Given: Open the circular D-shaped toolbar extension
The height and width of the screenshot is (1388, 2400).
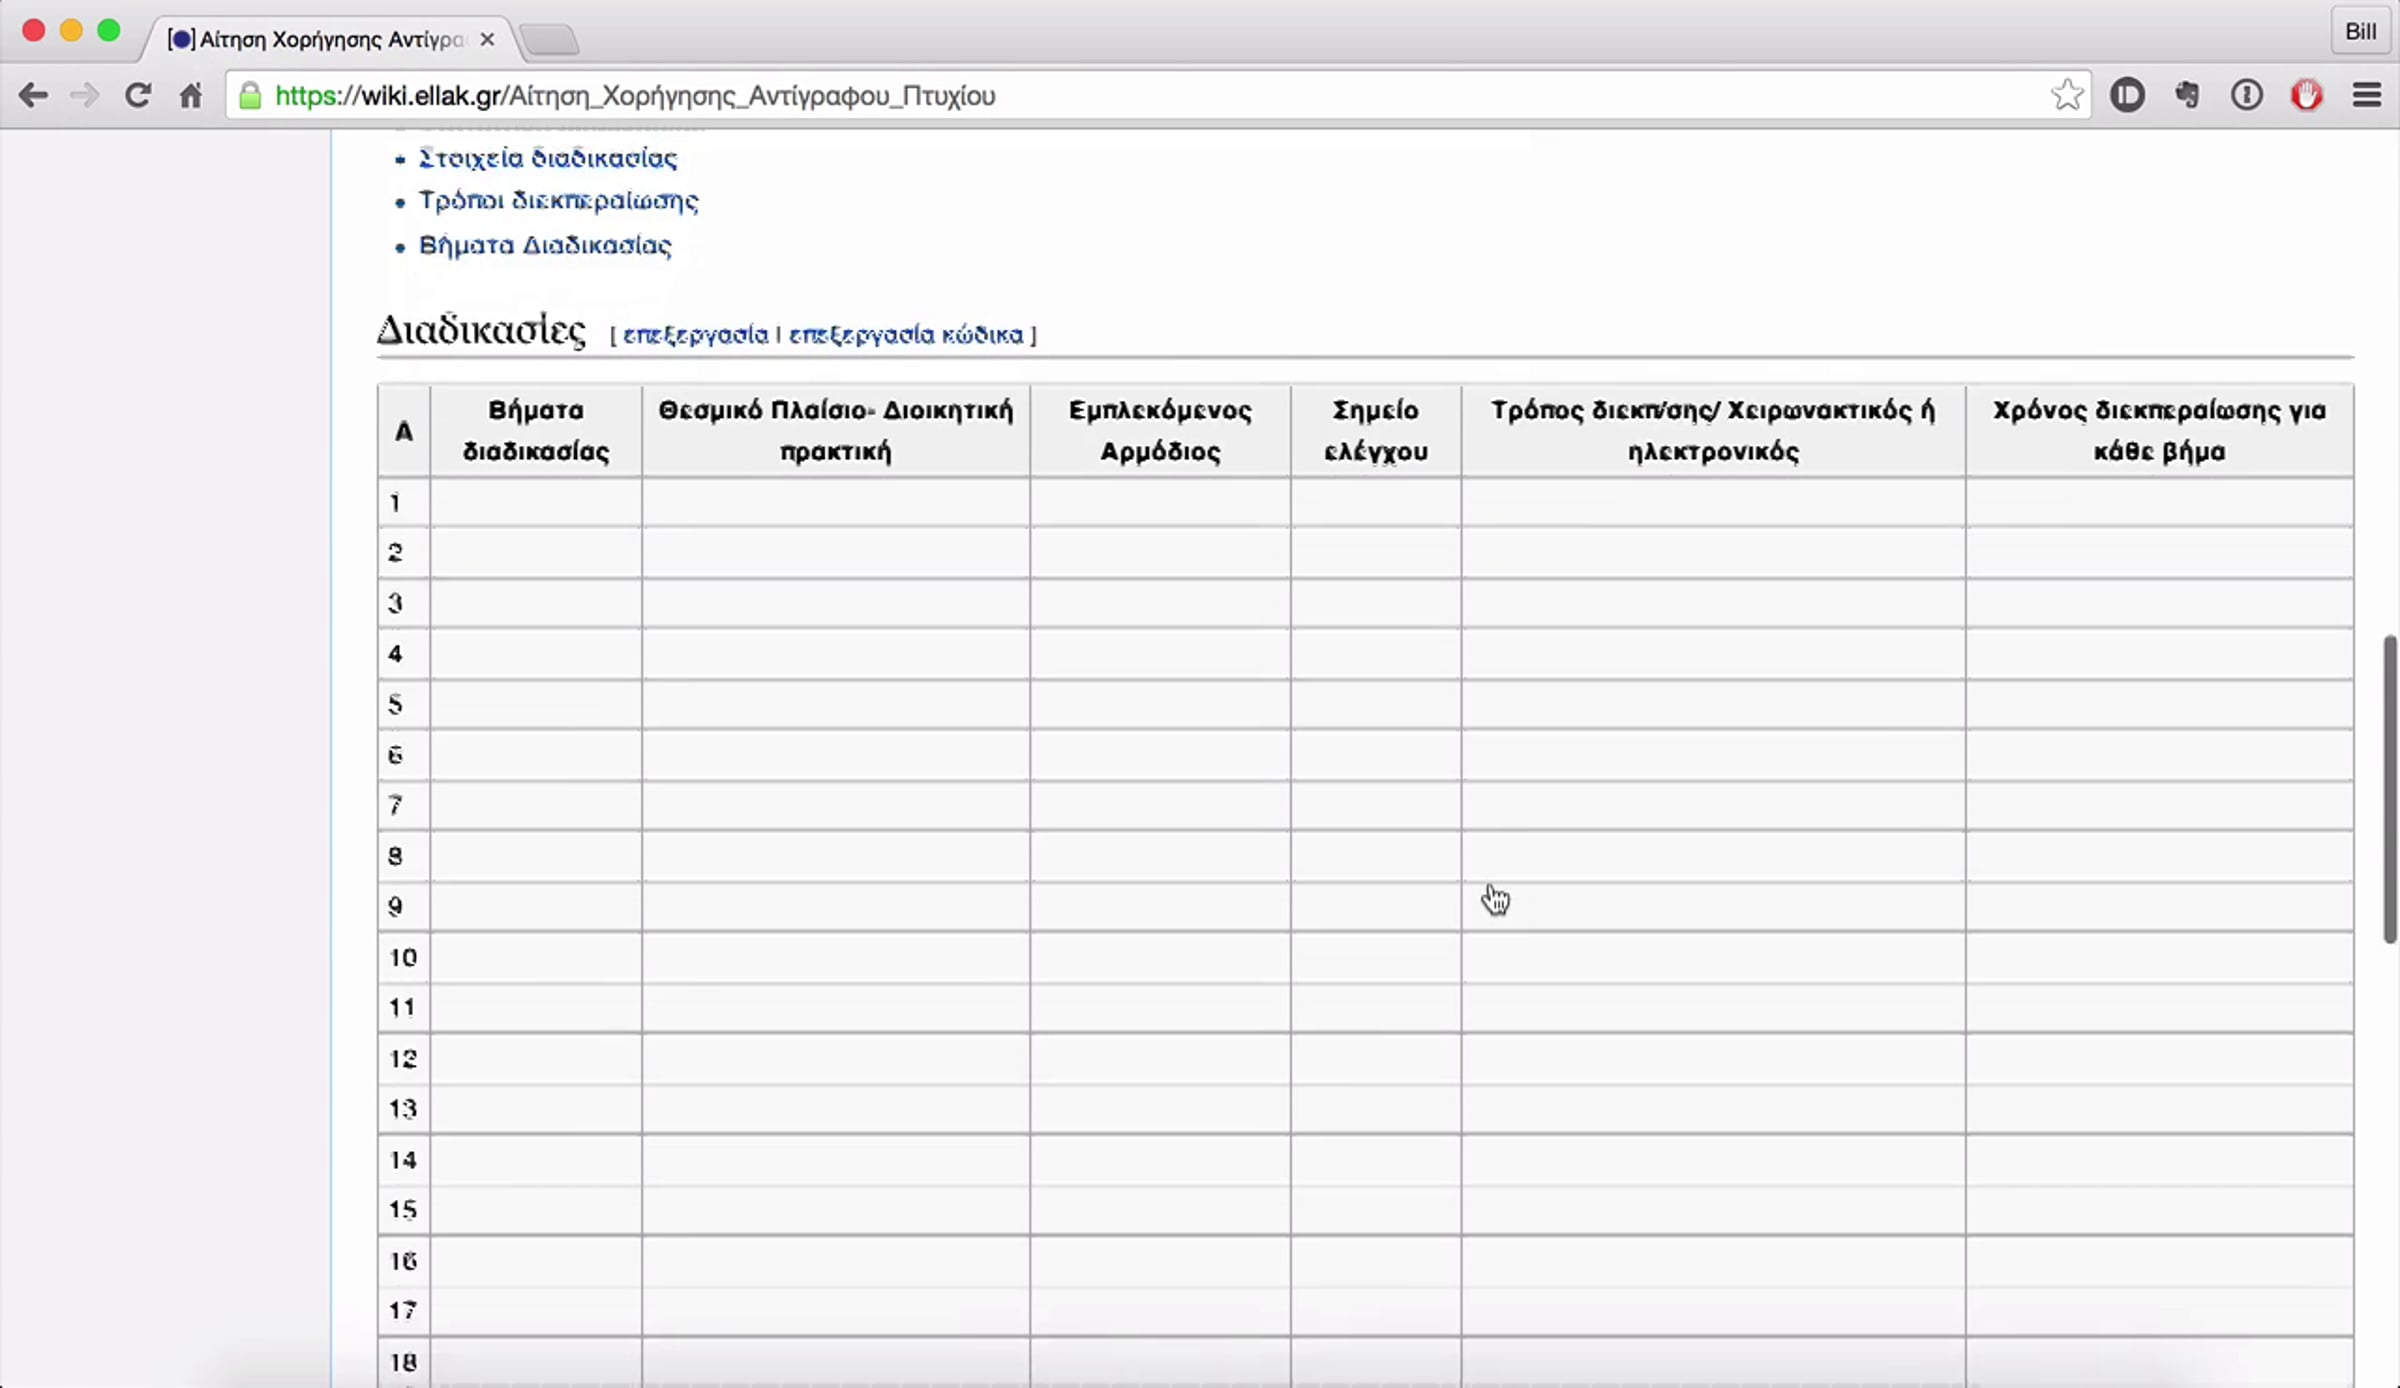Looking at the screenshot, I should (2127, 95).
